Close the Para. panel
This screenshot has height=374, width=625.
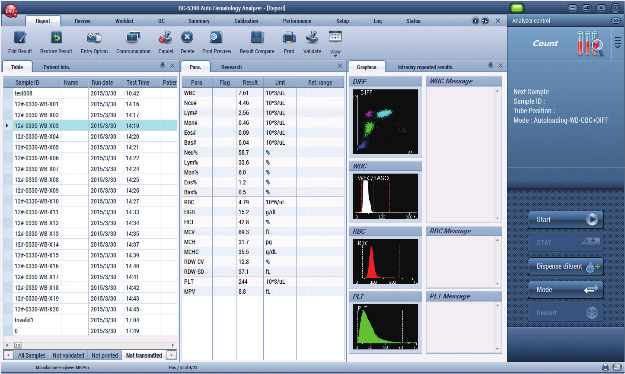coord(340,66)
